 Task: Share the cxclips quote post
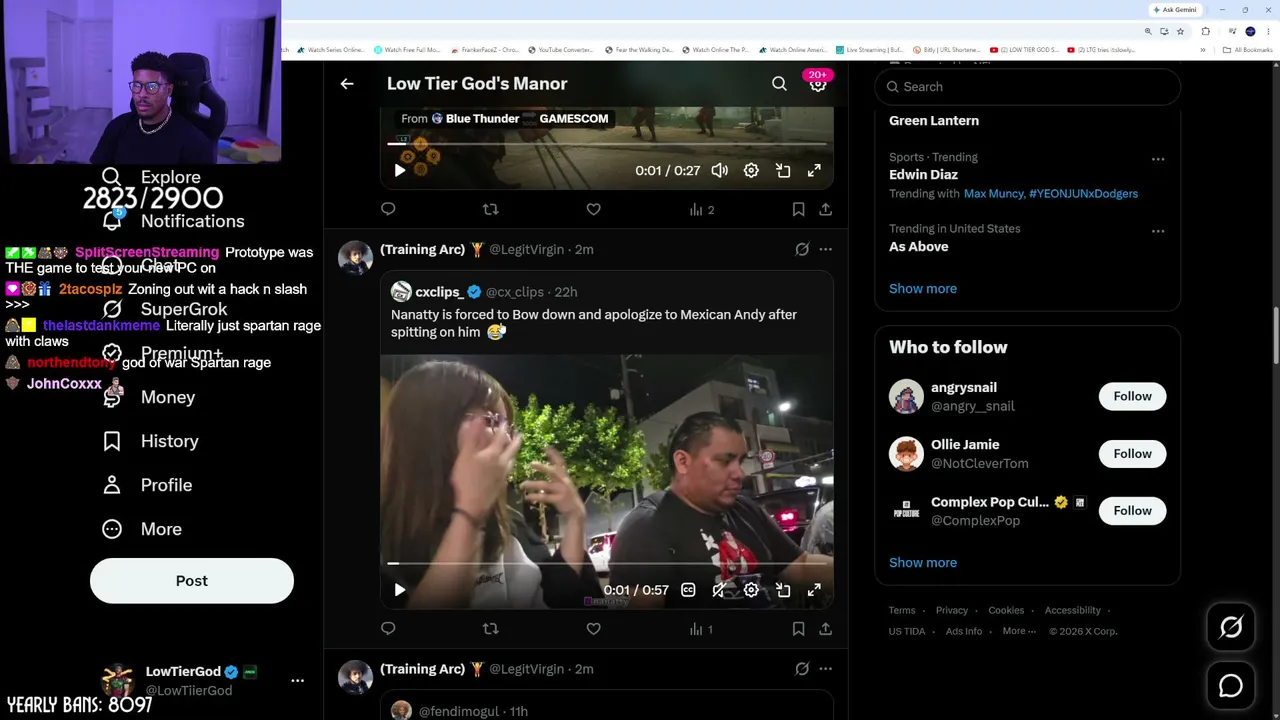point(825,629)
